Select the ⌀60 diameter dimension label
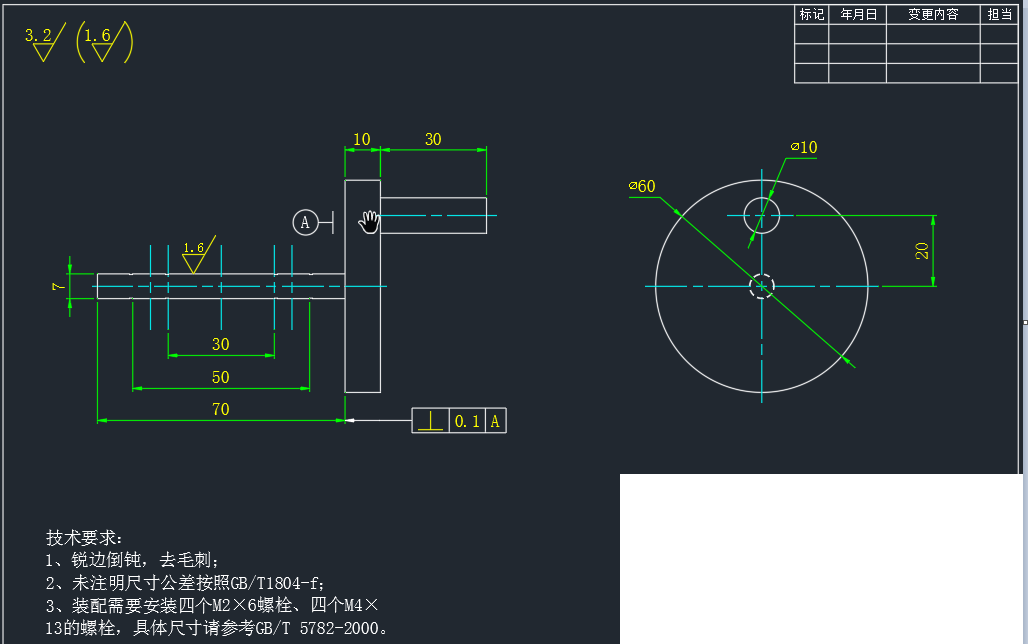1028x644 pixels. 642,186
